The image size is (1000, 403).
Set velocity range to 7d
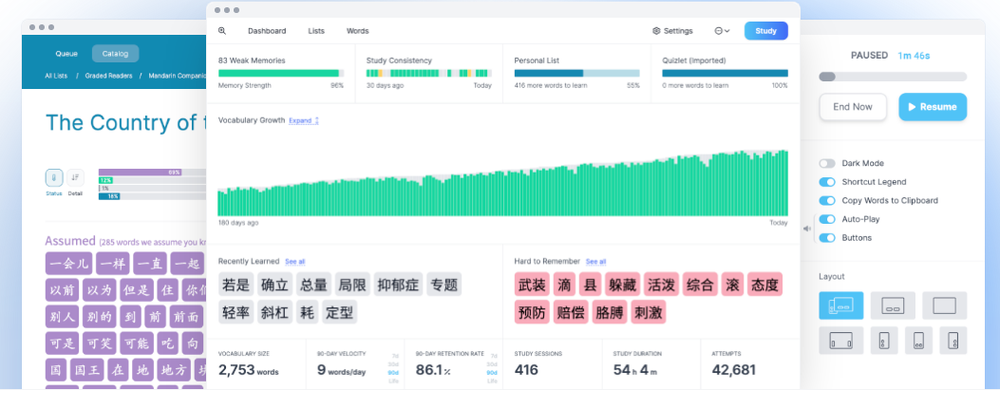coord(395,356)
